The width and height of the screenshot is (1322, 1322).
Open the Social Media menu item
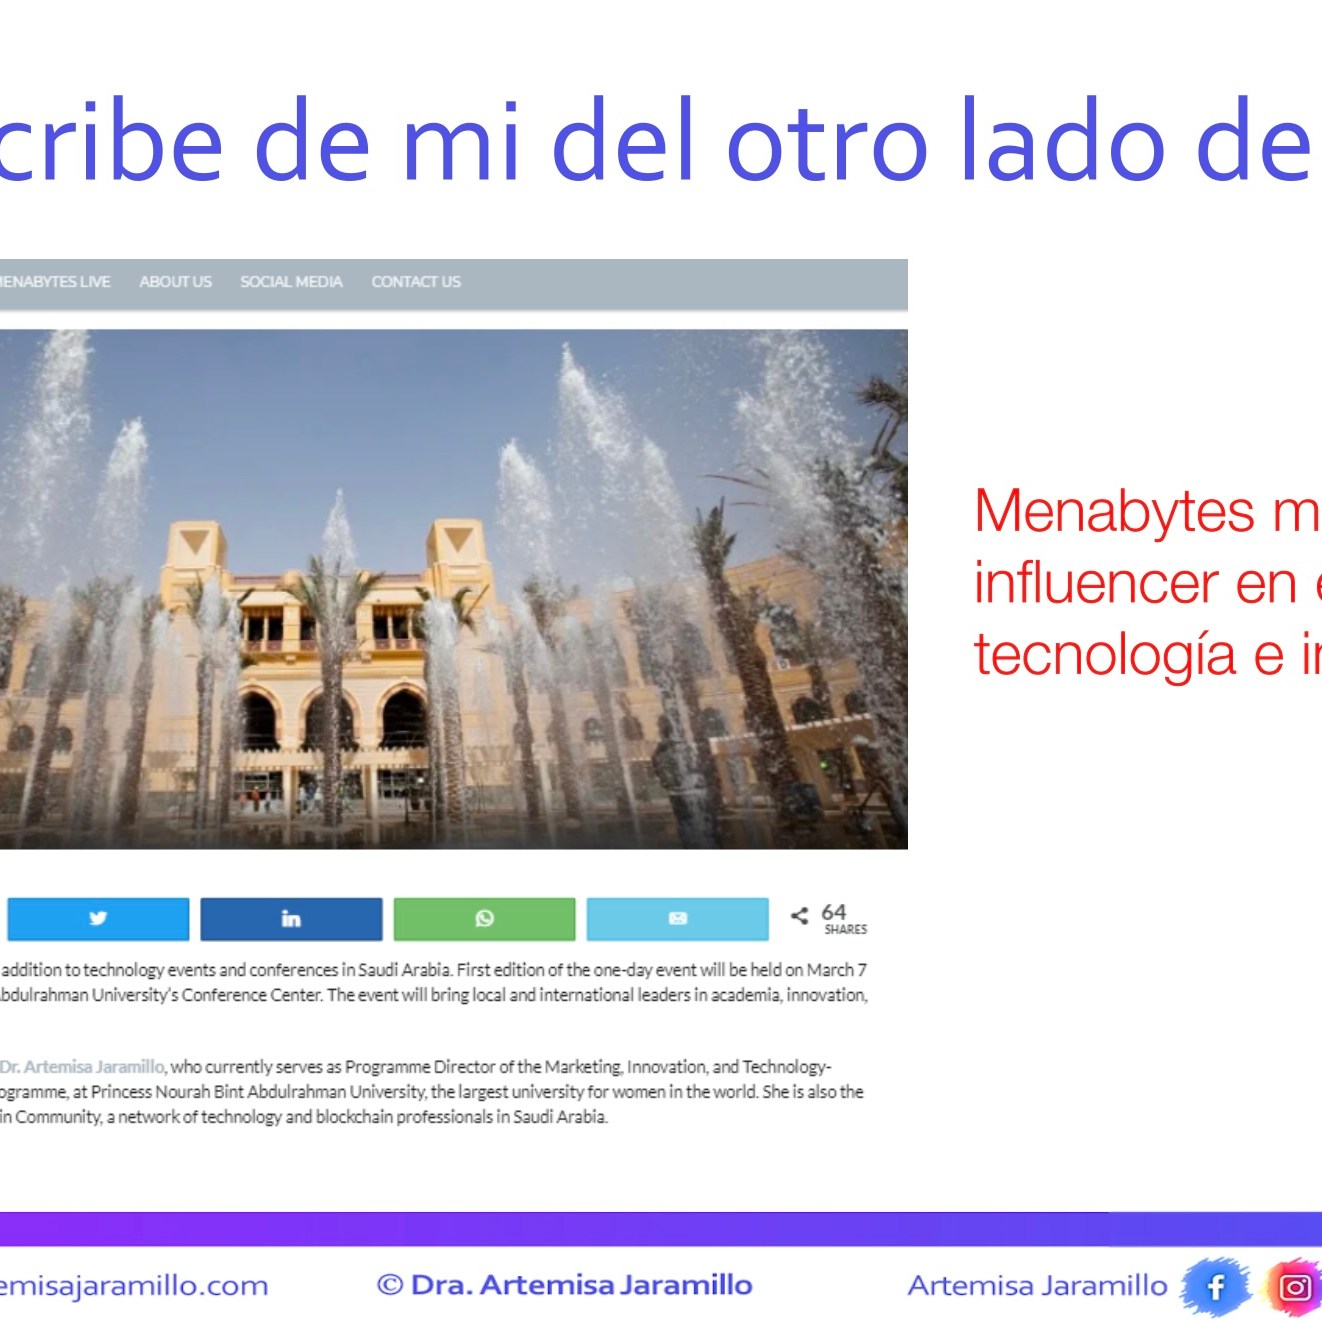291,282
